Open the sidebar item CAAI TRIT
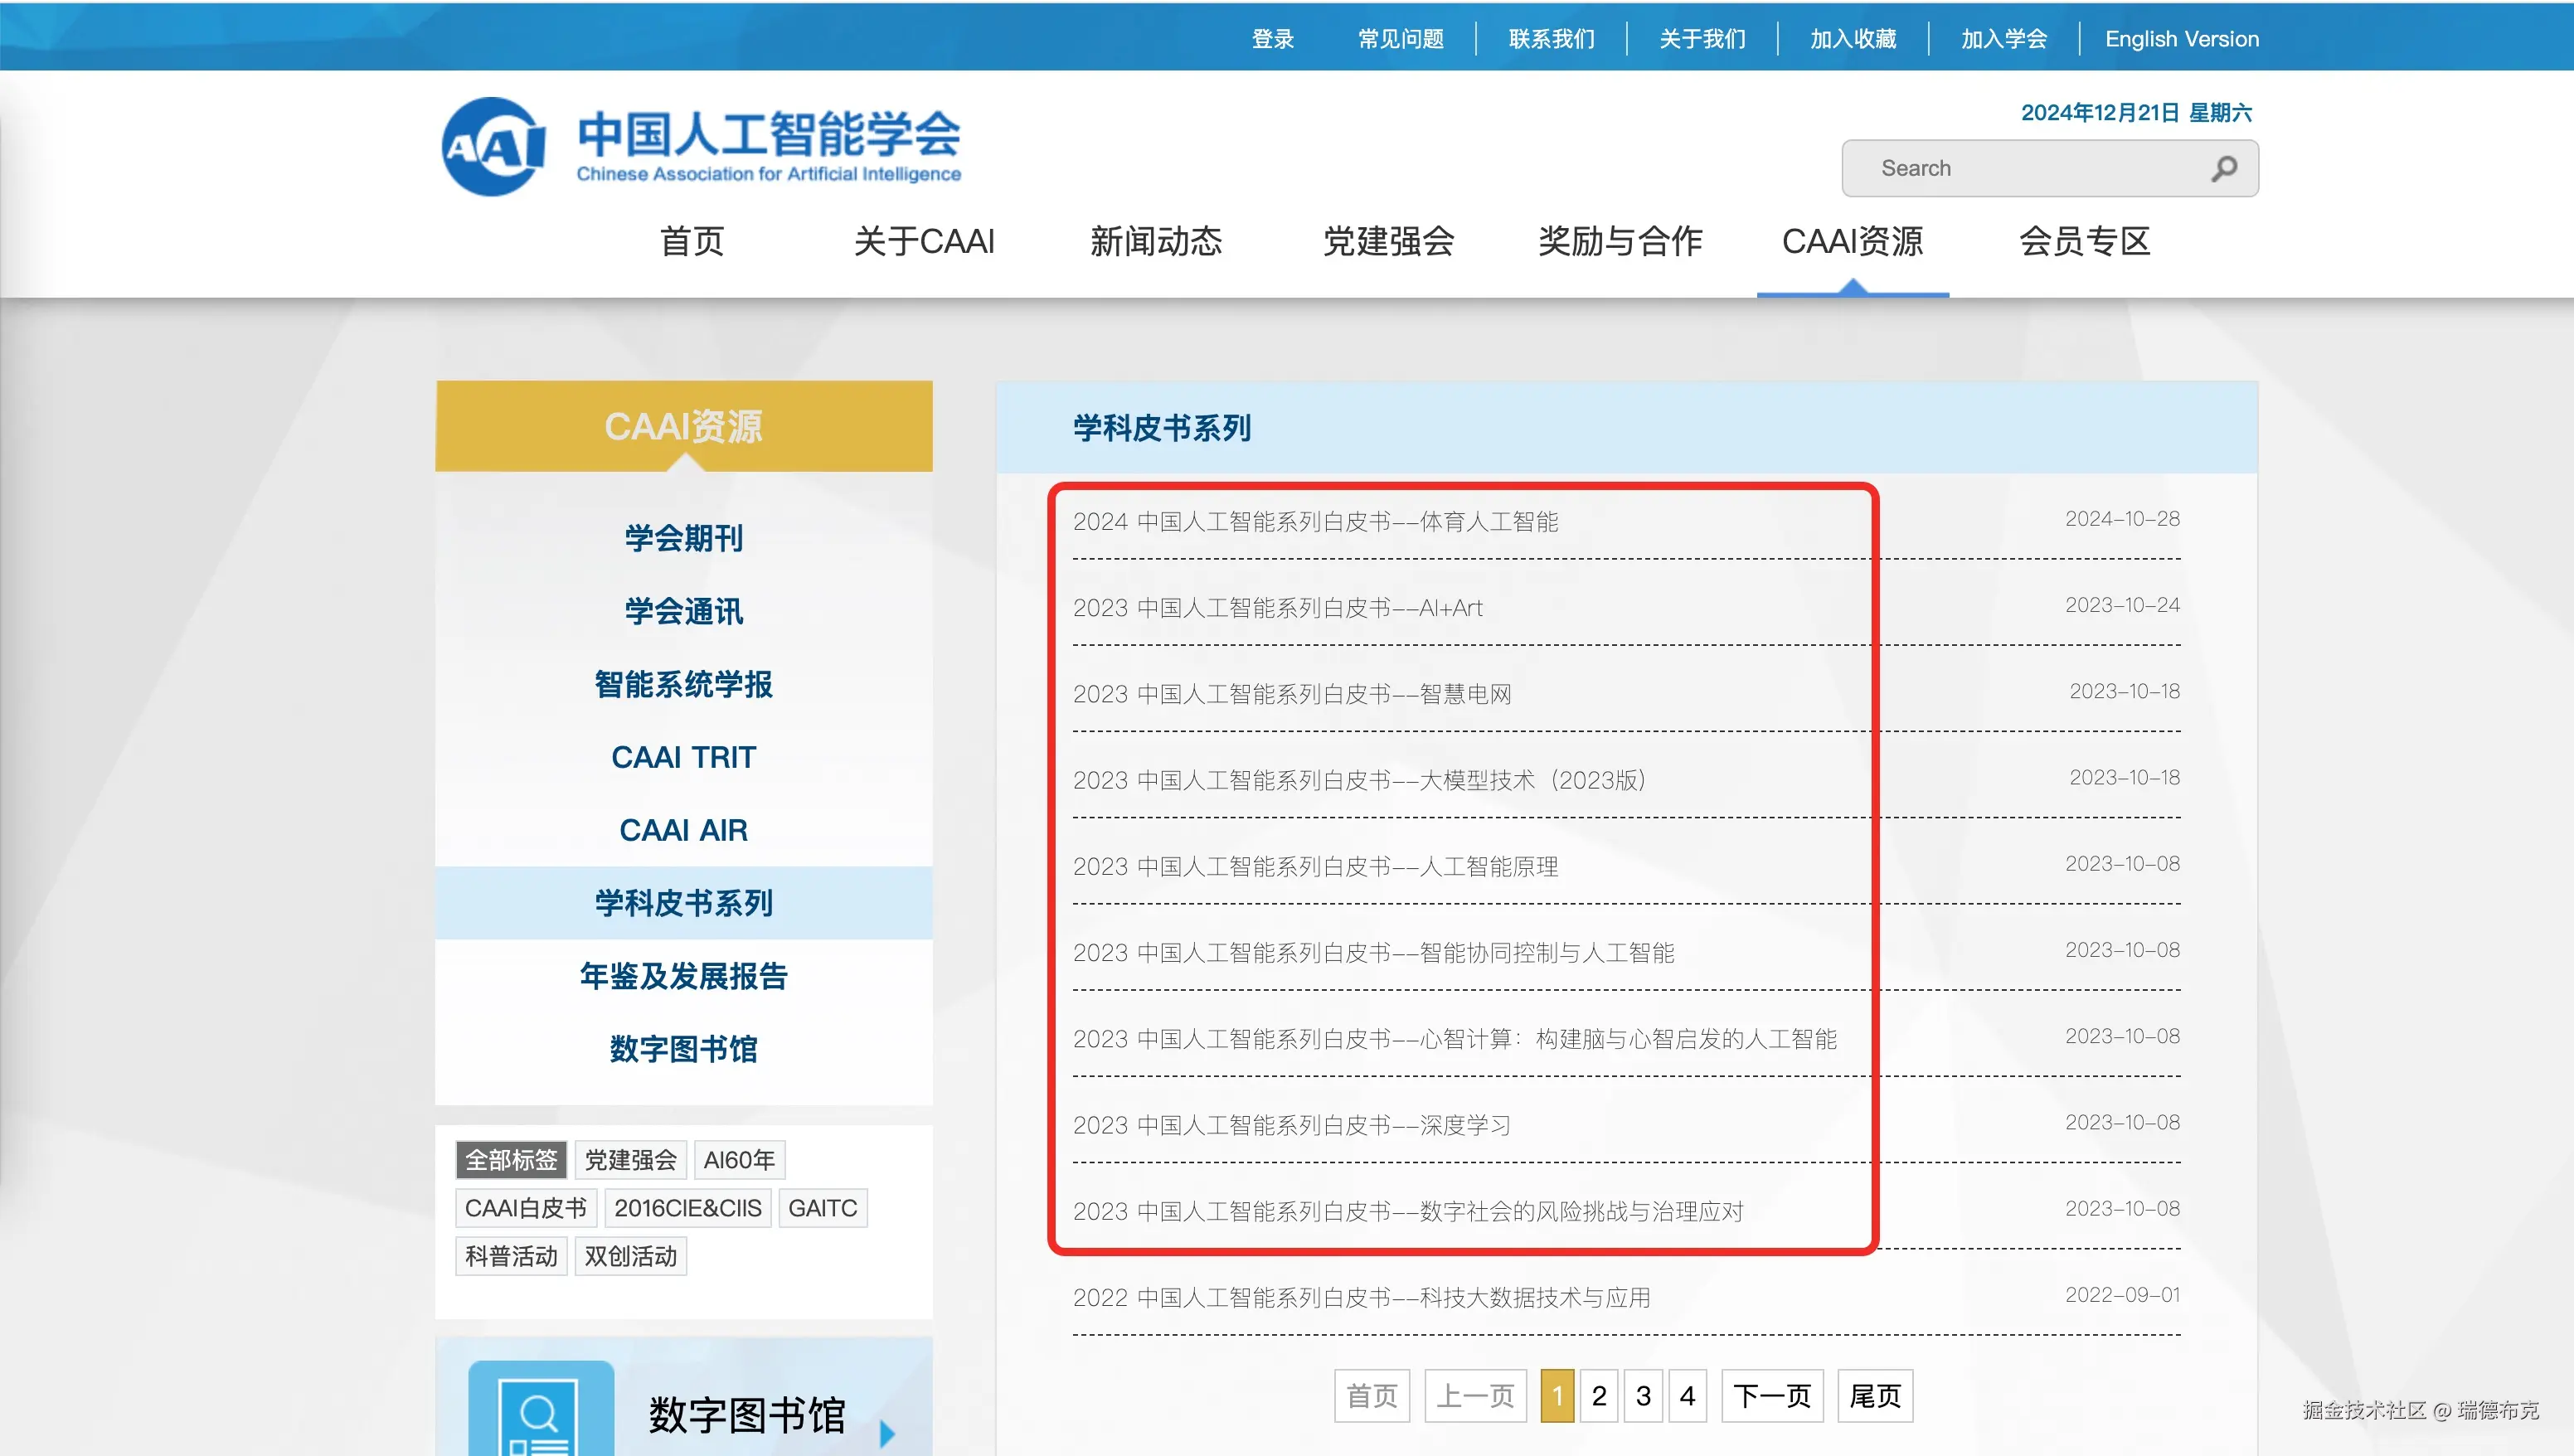Screen dimensions: 2574x1456 (683, 757)
